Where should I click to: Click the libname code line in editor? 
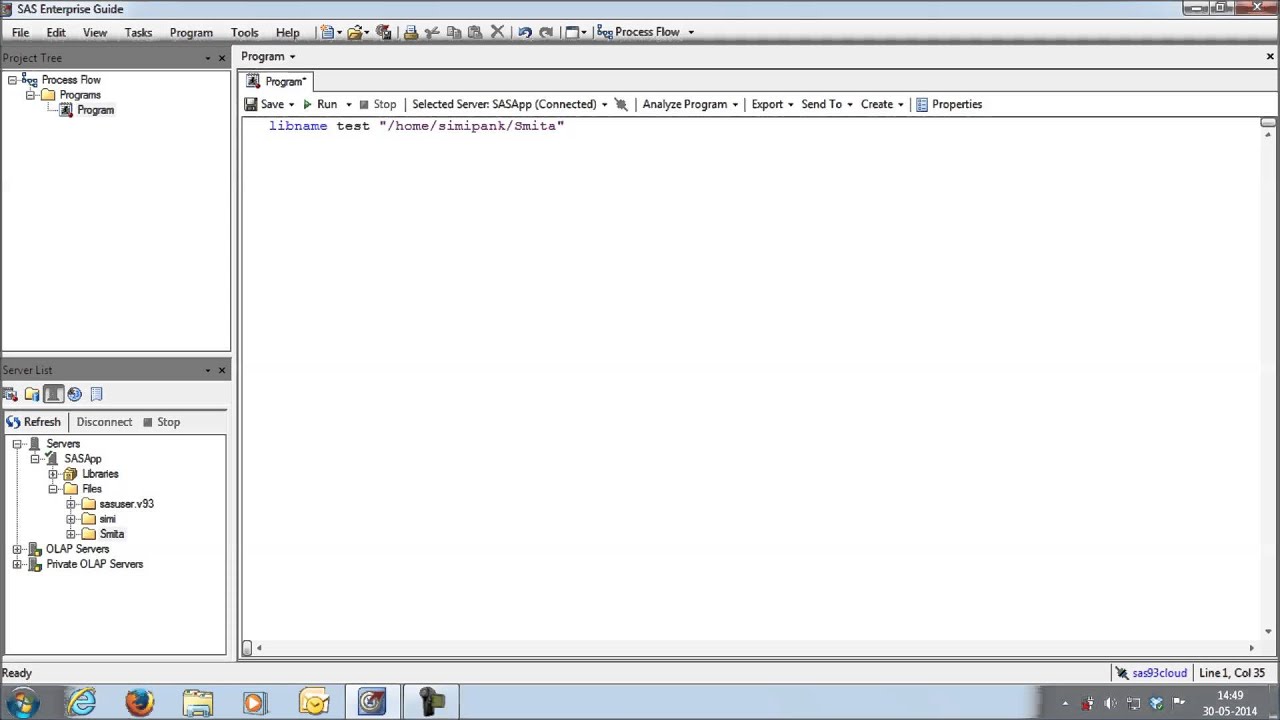tap(416, 126)
